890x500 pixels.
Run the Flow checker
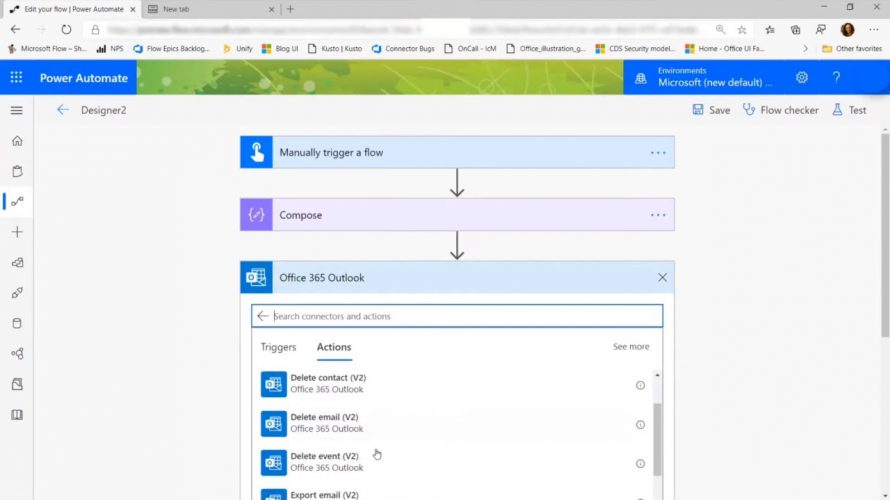[x=780, y=110]
